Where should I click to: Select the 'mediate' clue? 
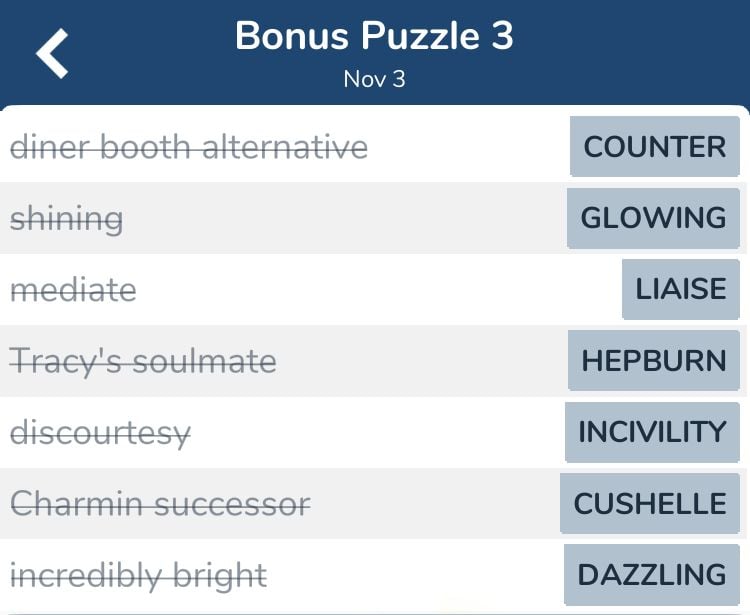click(73, 290)
